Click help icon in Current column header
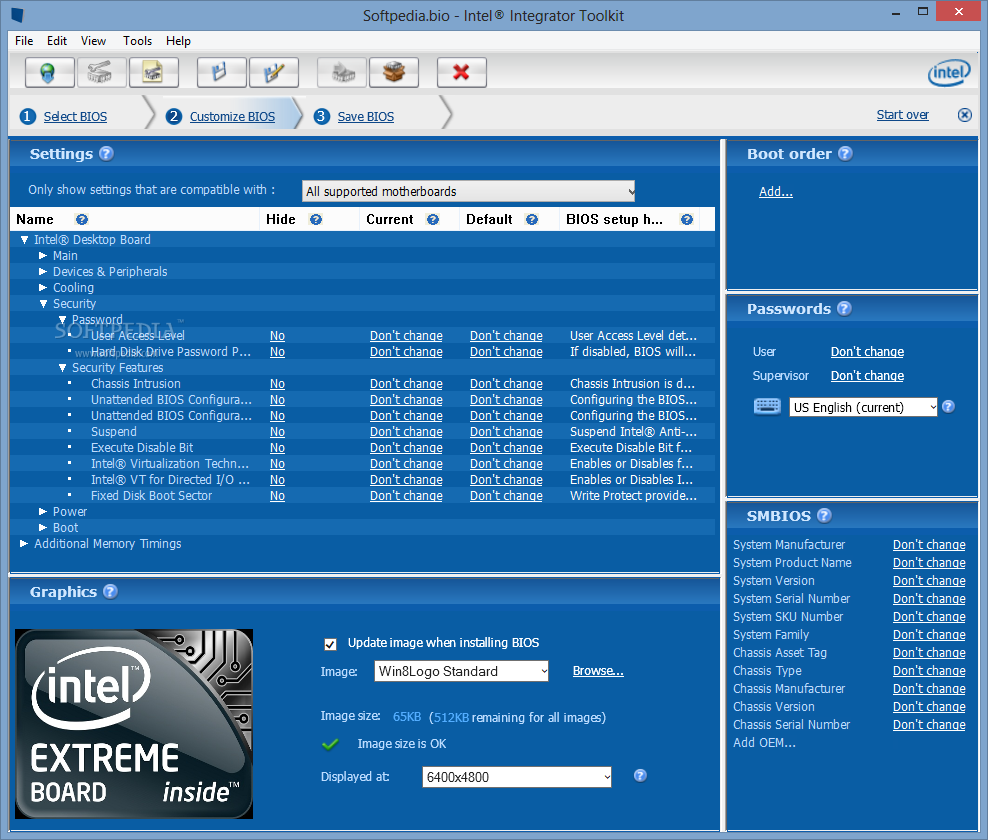The height and width of the screenshot is (840, 988). (432, 219)
